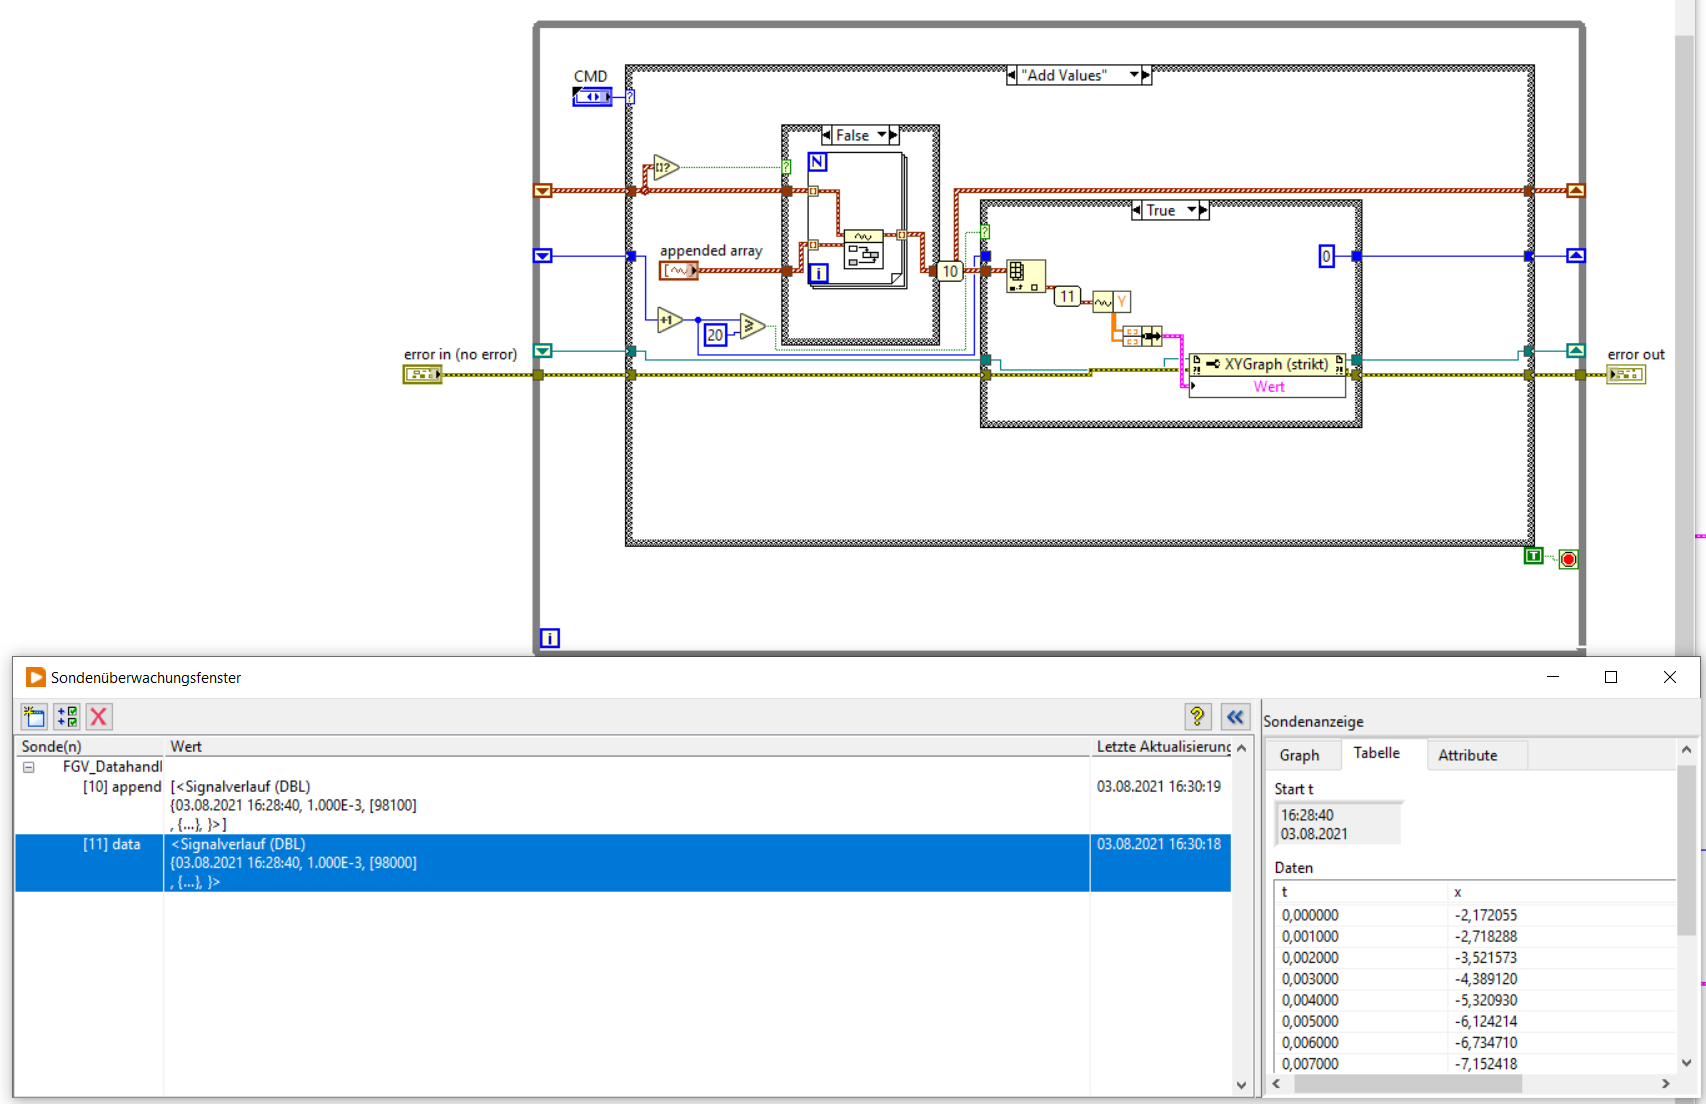
Task: Click the loop stop condition terminal
Action: (1568, 559)
